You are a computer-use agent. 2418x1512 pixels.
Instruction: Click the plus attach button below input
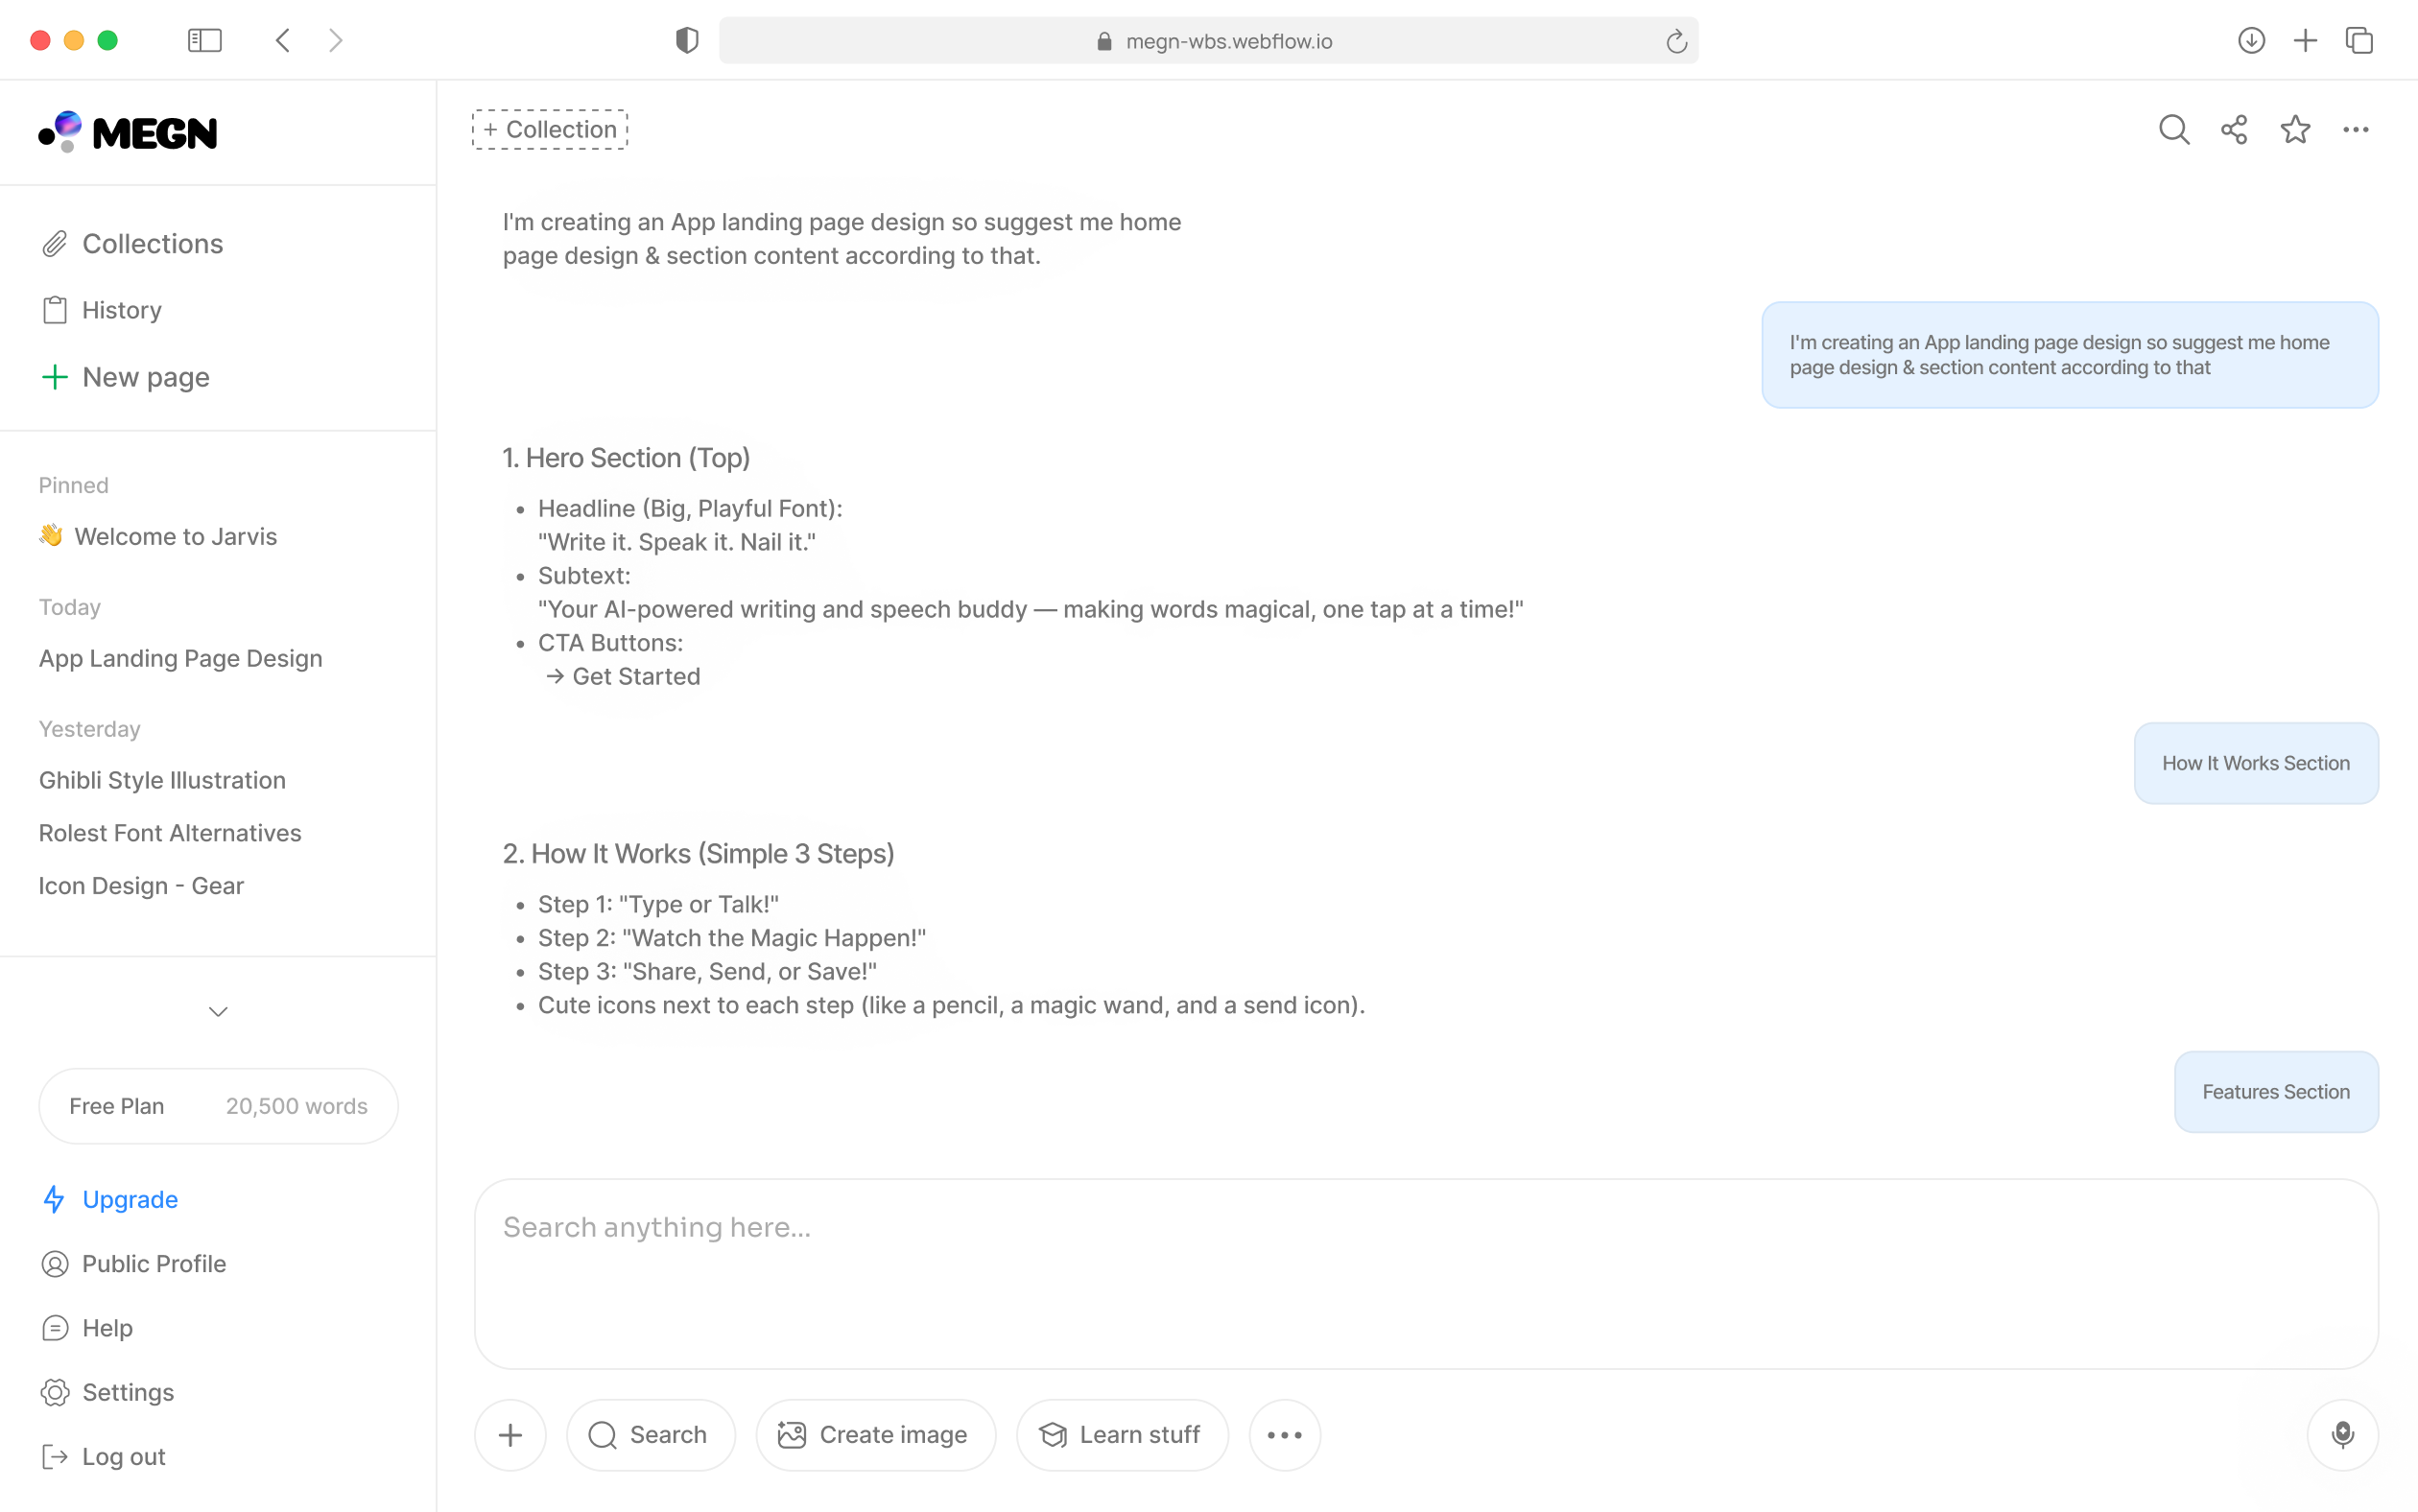tap(510, 1434)
